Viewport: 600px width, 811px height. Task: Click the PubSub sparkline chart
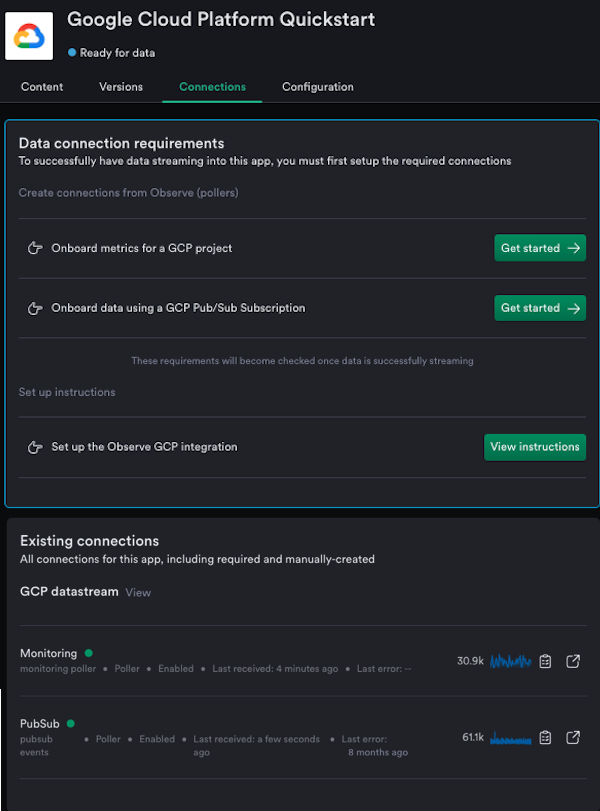coord(511,738)
